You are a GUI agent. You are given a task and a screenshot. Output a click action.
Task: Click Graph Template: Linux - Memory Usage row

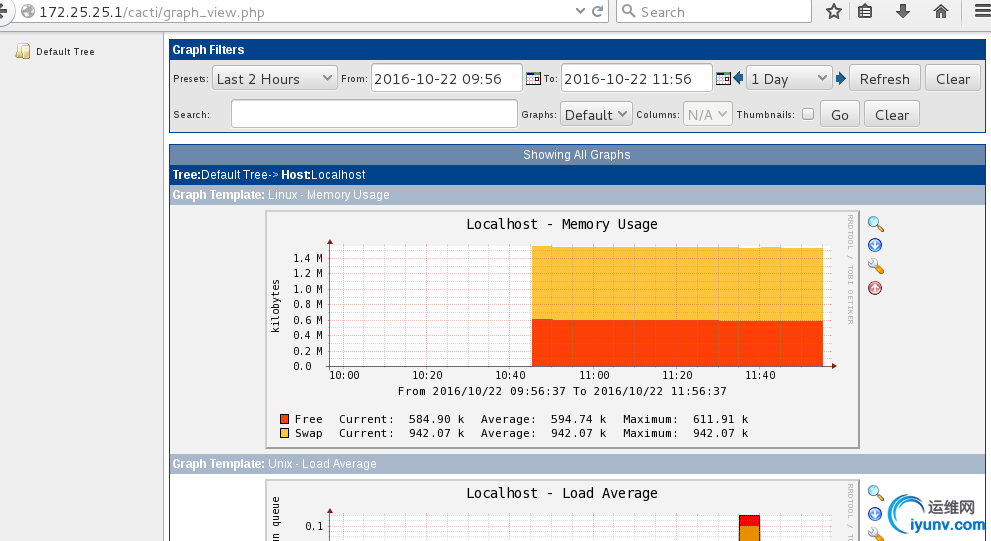pos(577,195)
